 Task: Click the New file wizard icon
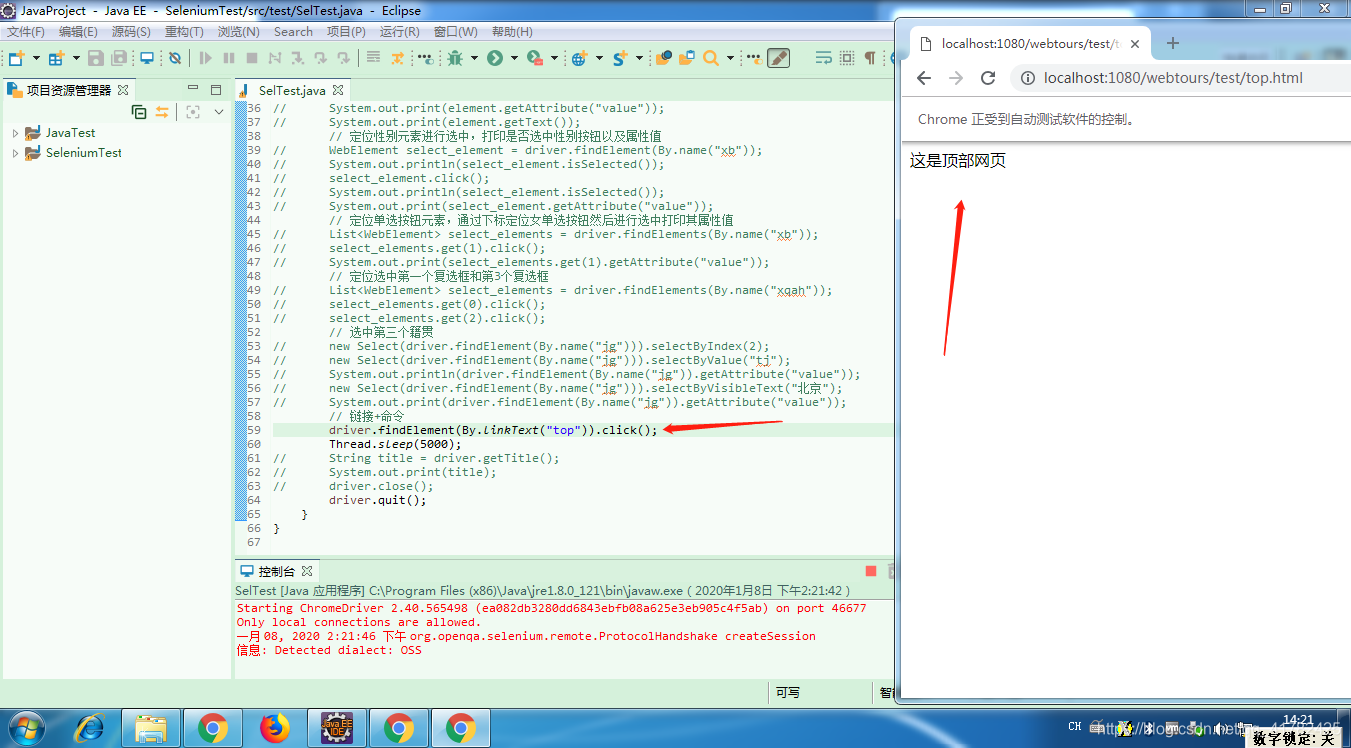click(x=17, y=58)
